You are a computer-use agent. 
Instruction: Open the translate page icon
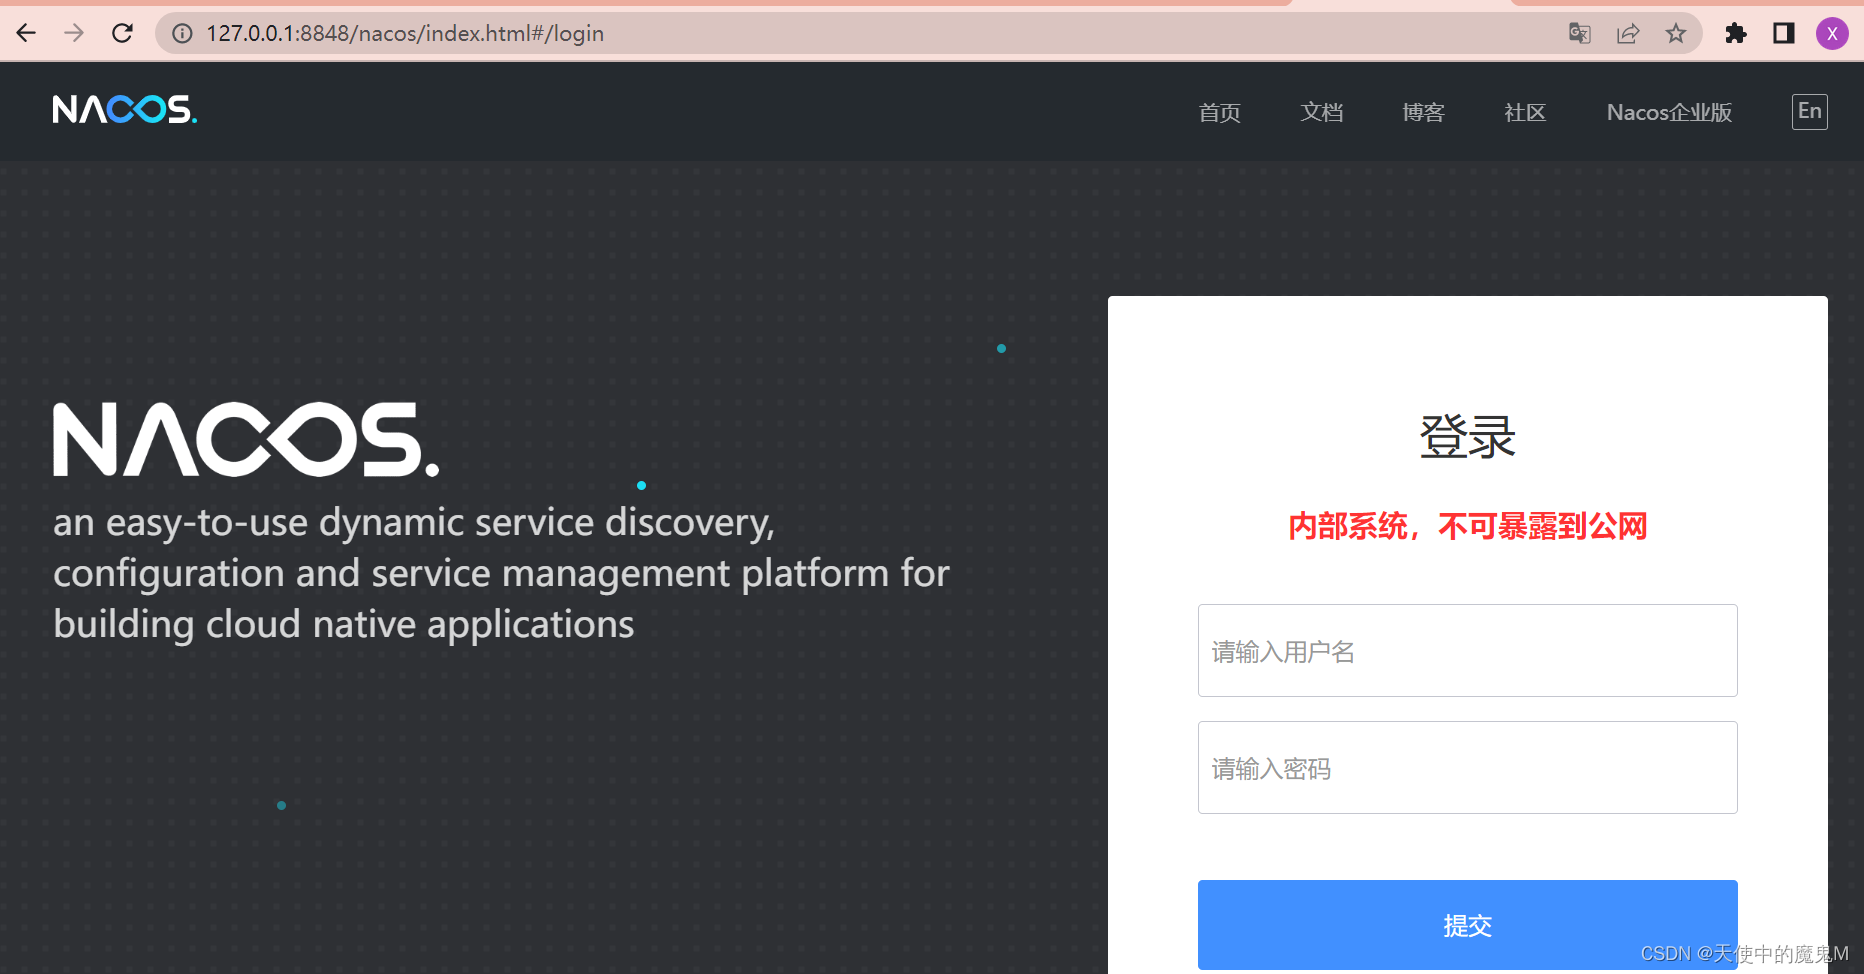pyautogui.click(x=1580, y=33)
